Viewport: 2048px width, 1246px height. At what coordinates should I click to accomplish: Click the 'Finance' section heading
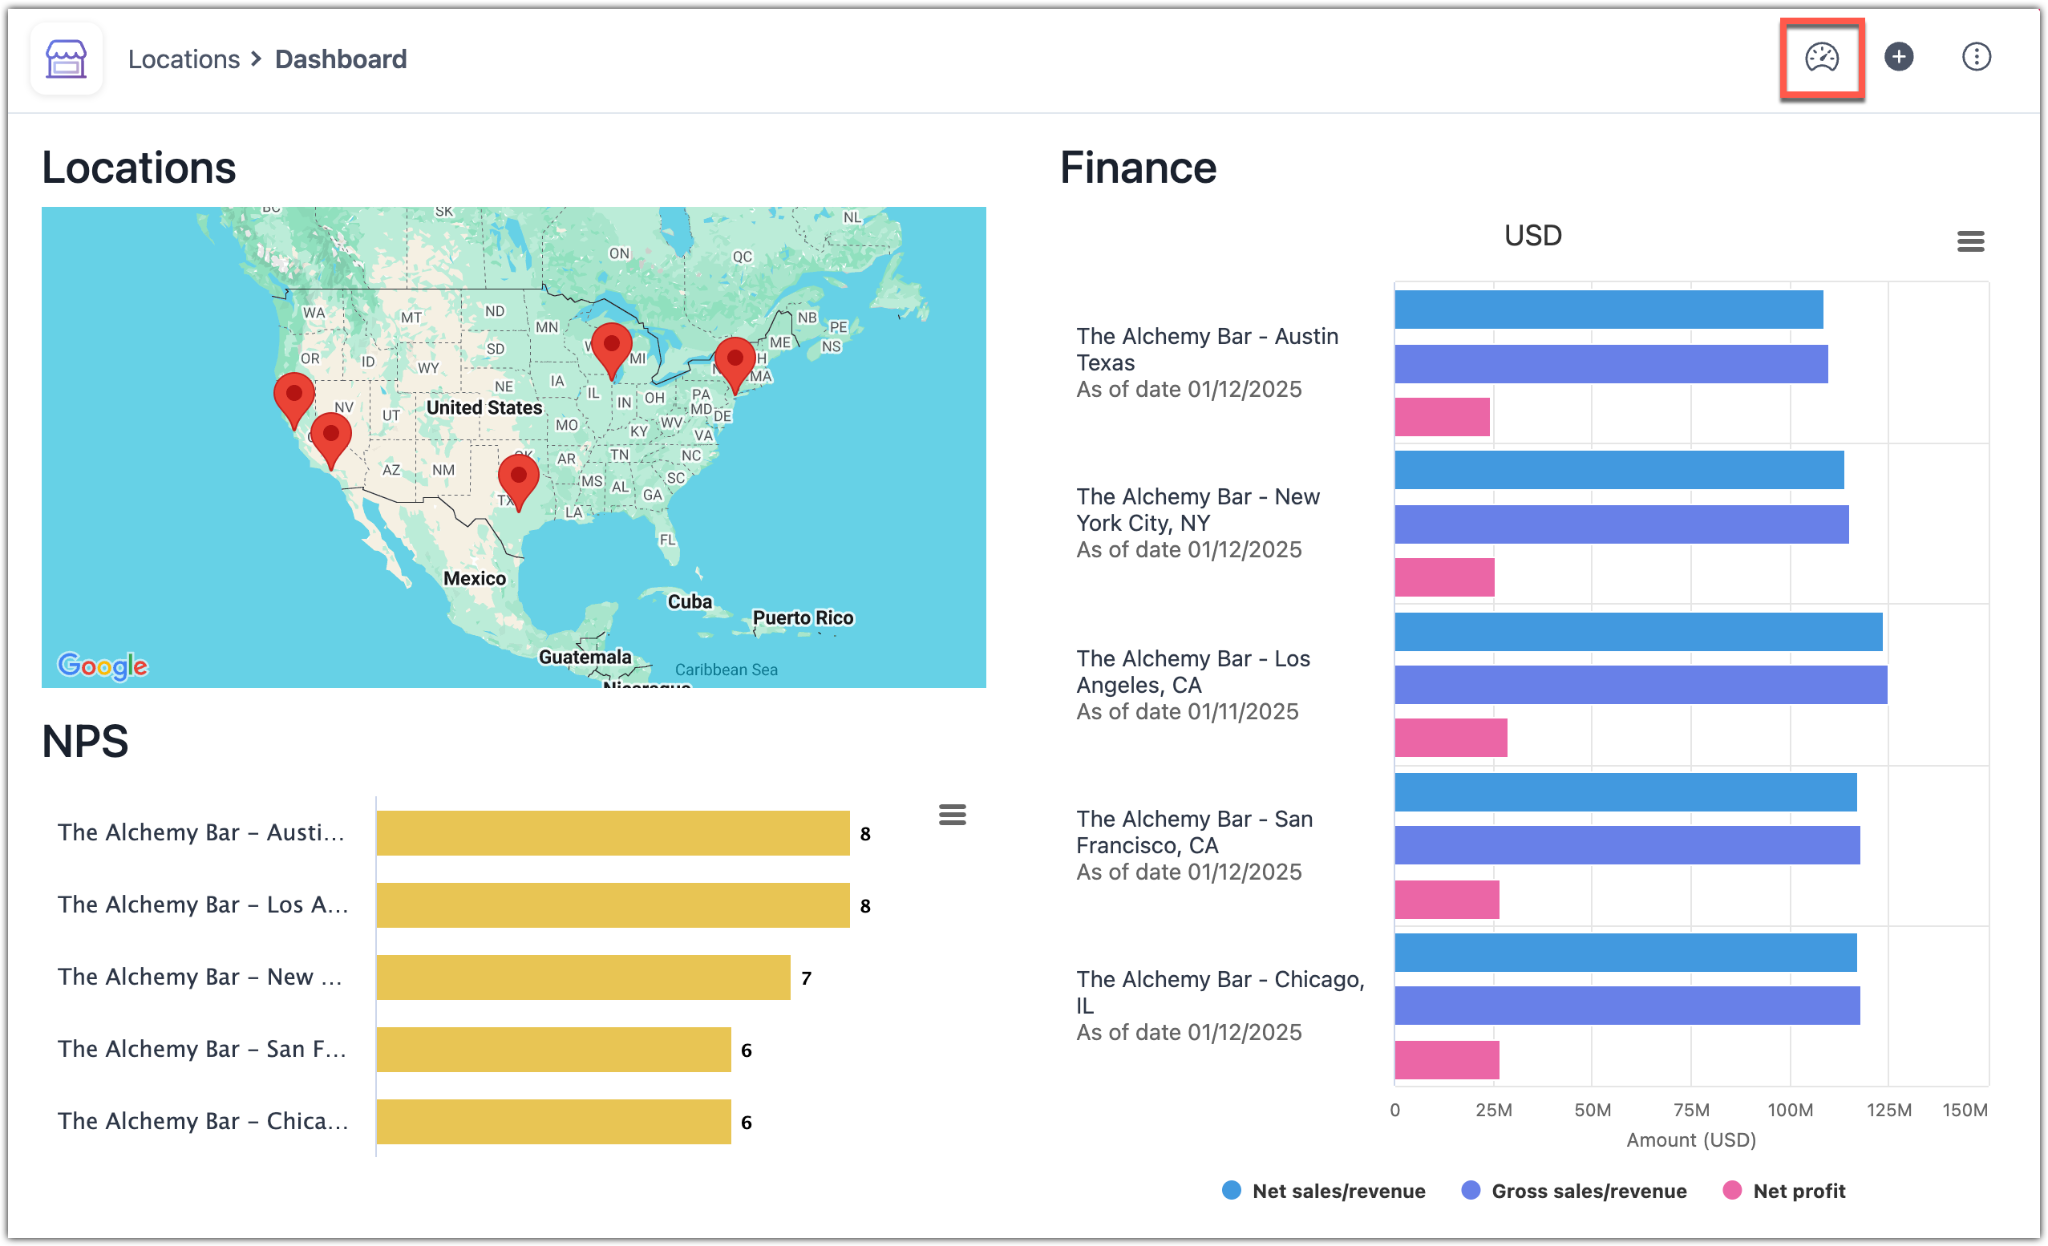[x=1138, y=167]
